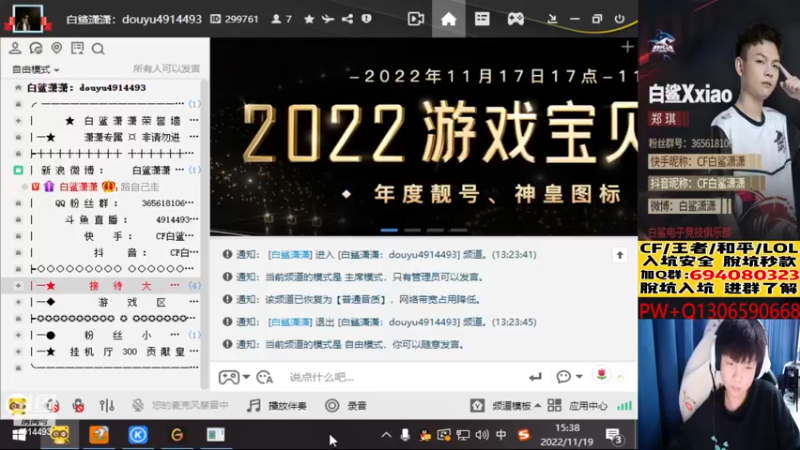Image resolution: width=800 pixels, height=450 pixels.
Task: Open the video icon in top bar
Action: click(x=416, y=19)
